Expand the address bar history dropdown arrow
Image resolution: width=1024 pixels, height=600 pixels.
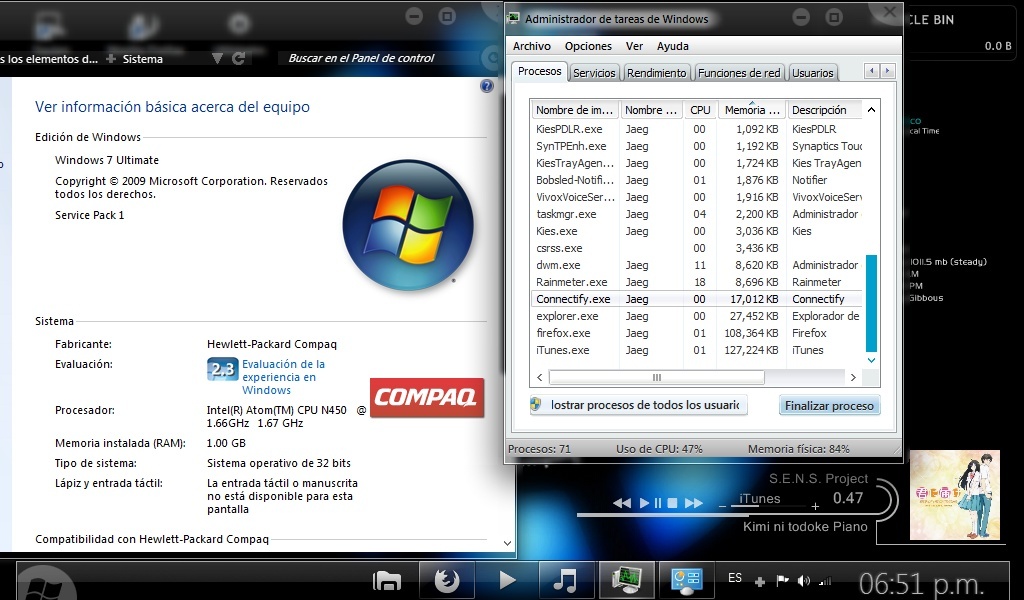(x=217, y=59)
